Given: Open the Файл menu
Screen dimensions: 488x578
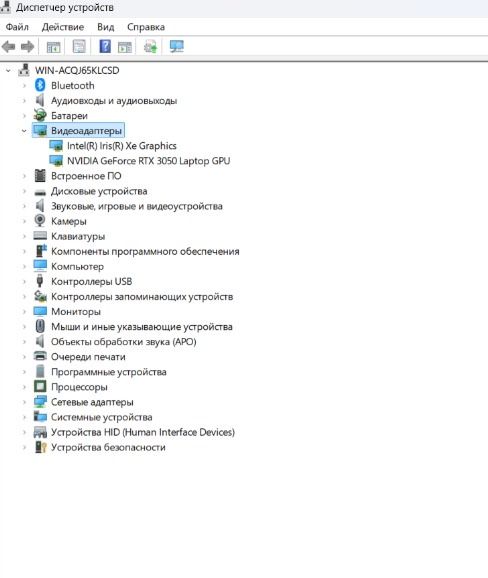Looking at the screenshot, I should [17, 27].
